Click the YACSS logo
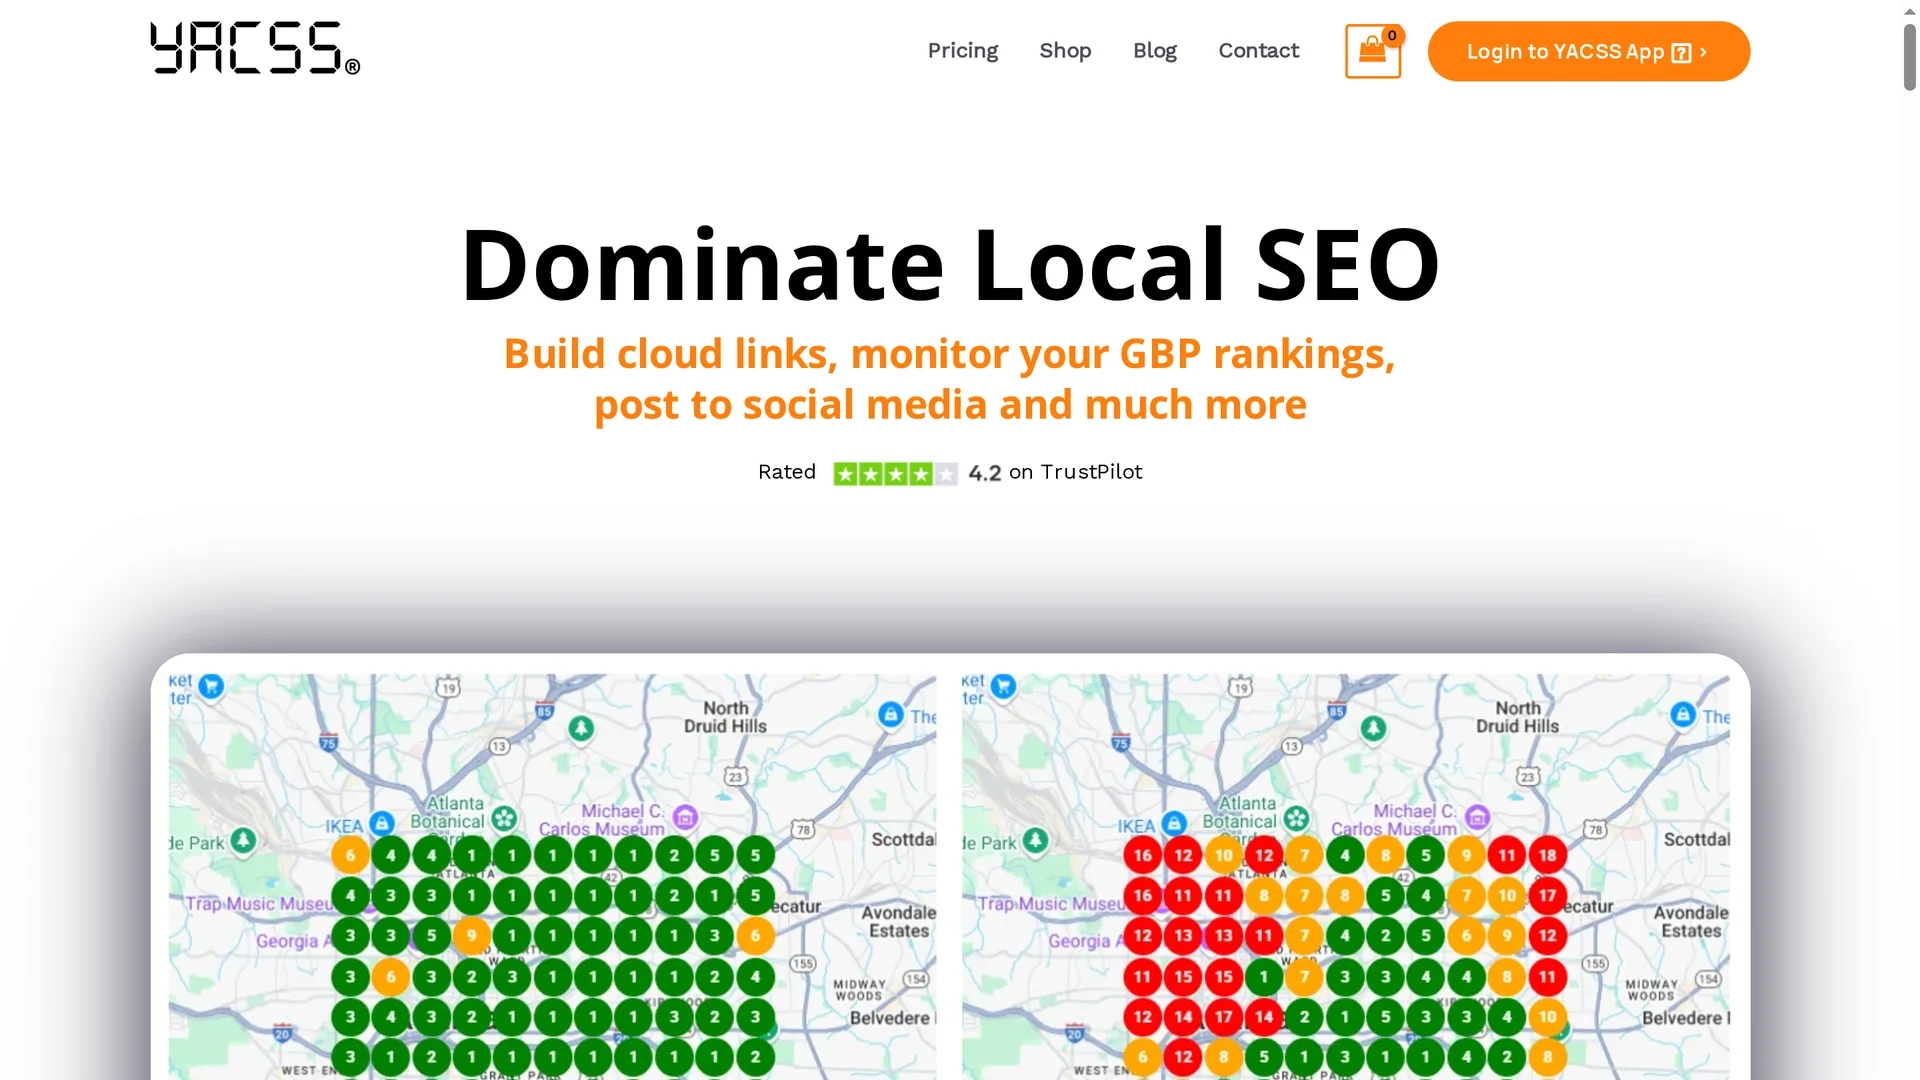1920x1080 pixels. 255,49
